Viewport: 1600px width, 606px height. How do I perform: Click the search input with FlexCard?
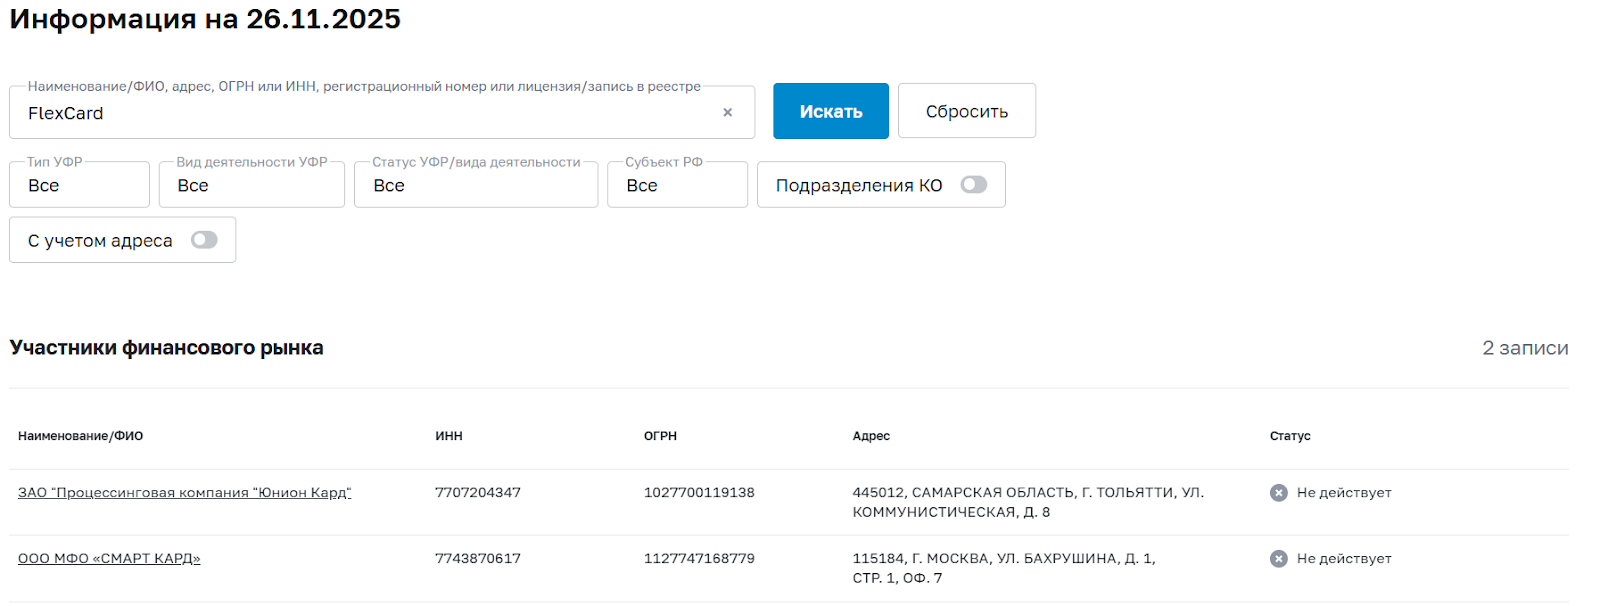(x=360, y=113)
